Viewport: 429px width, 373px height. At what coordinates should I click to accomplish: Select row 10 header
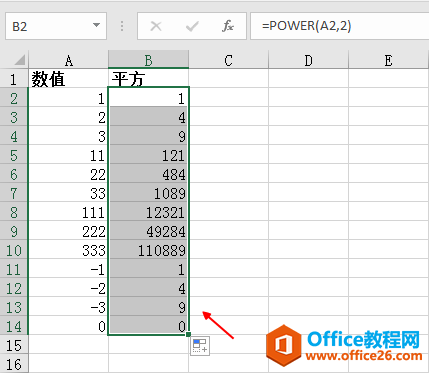coord(14,249)
